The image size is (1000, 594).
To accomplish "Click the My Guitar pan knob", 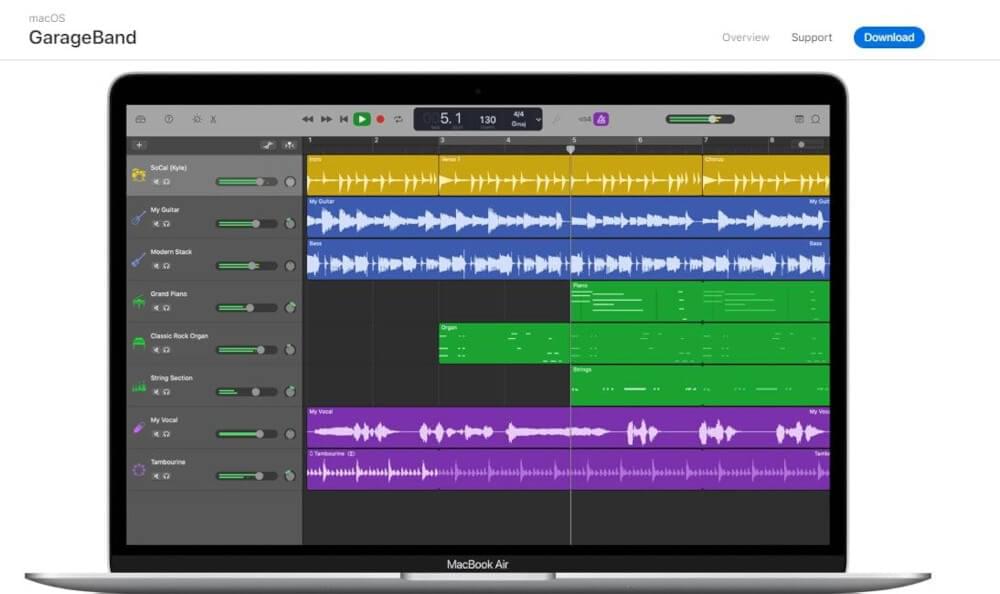I will [290, 223].
